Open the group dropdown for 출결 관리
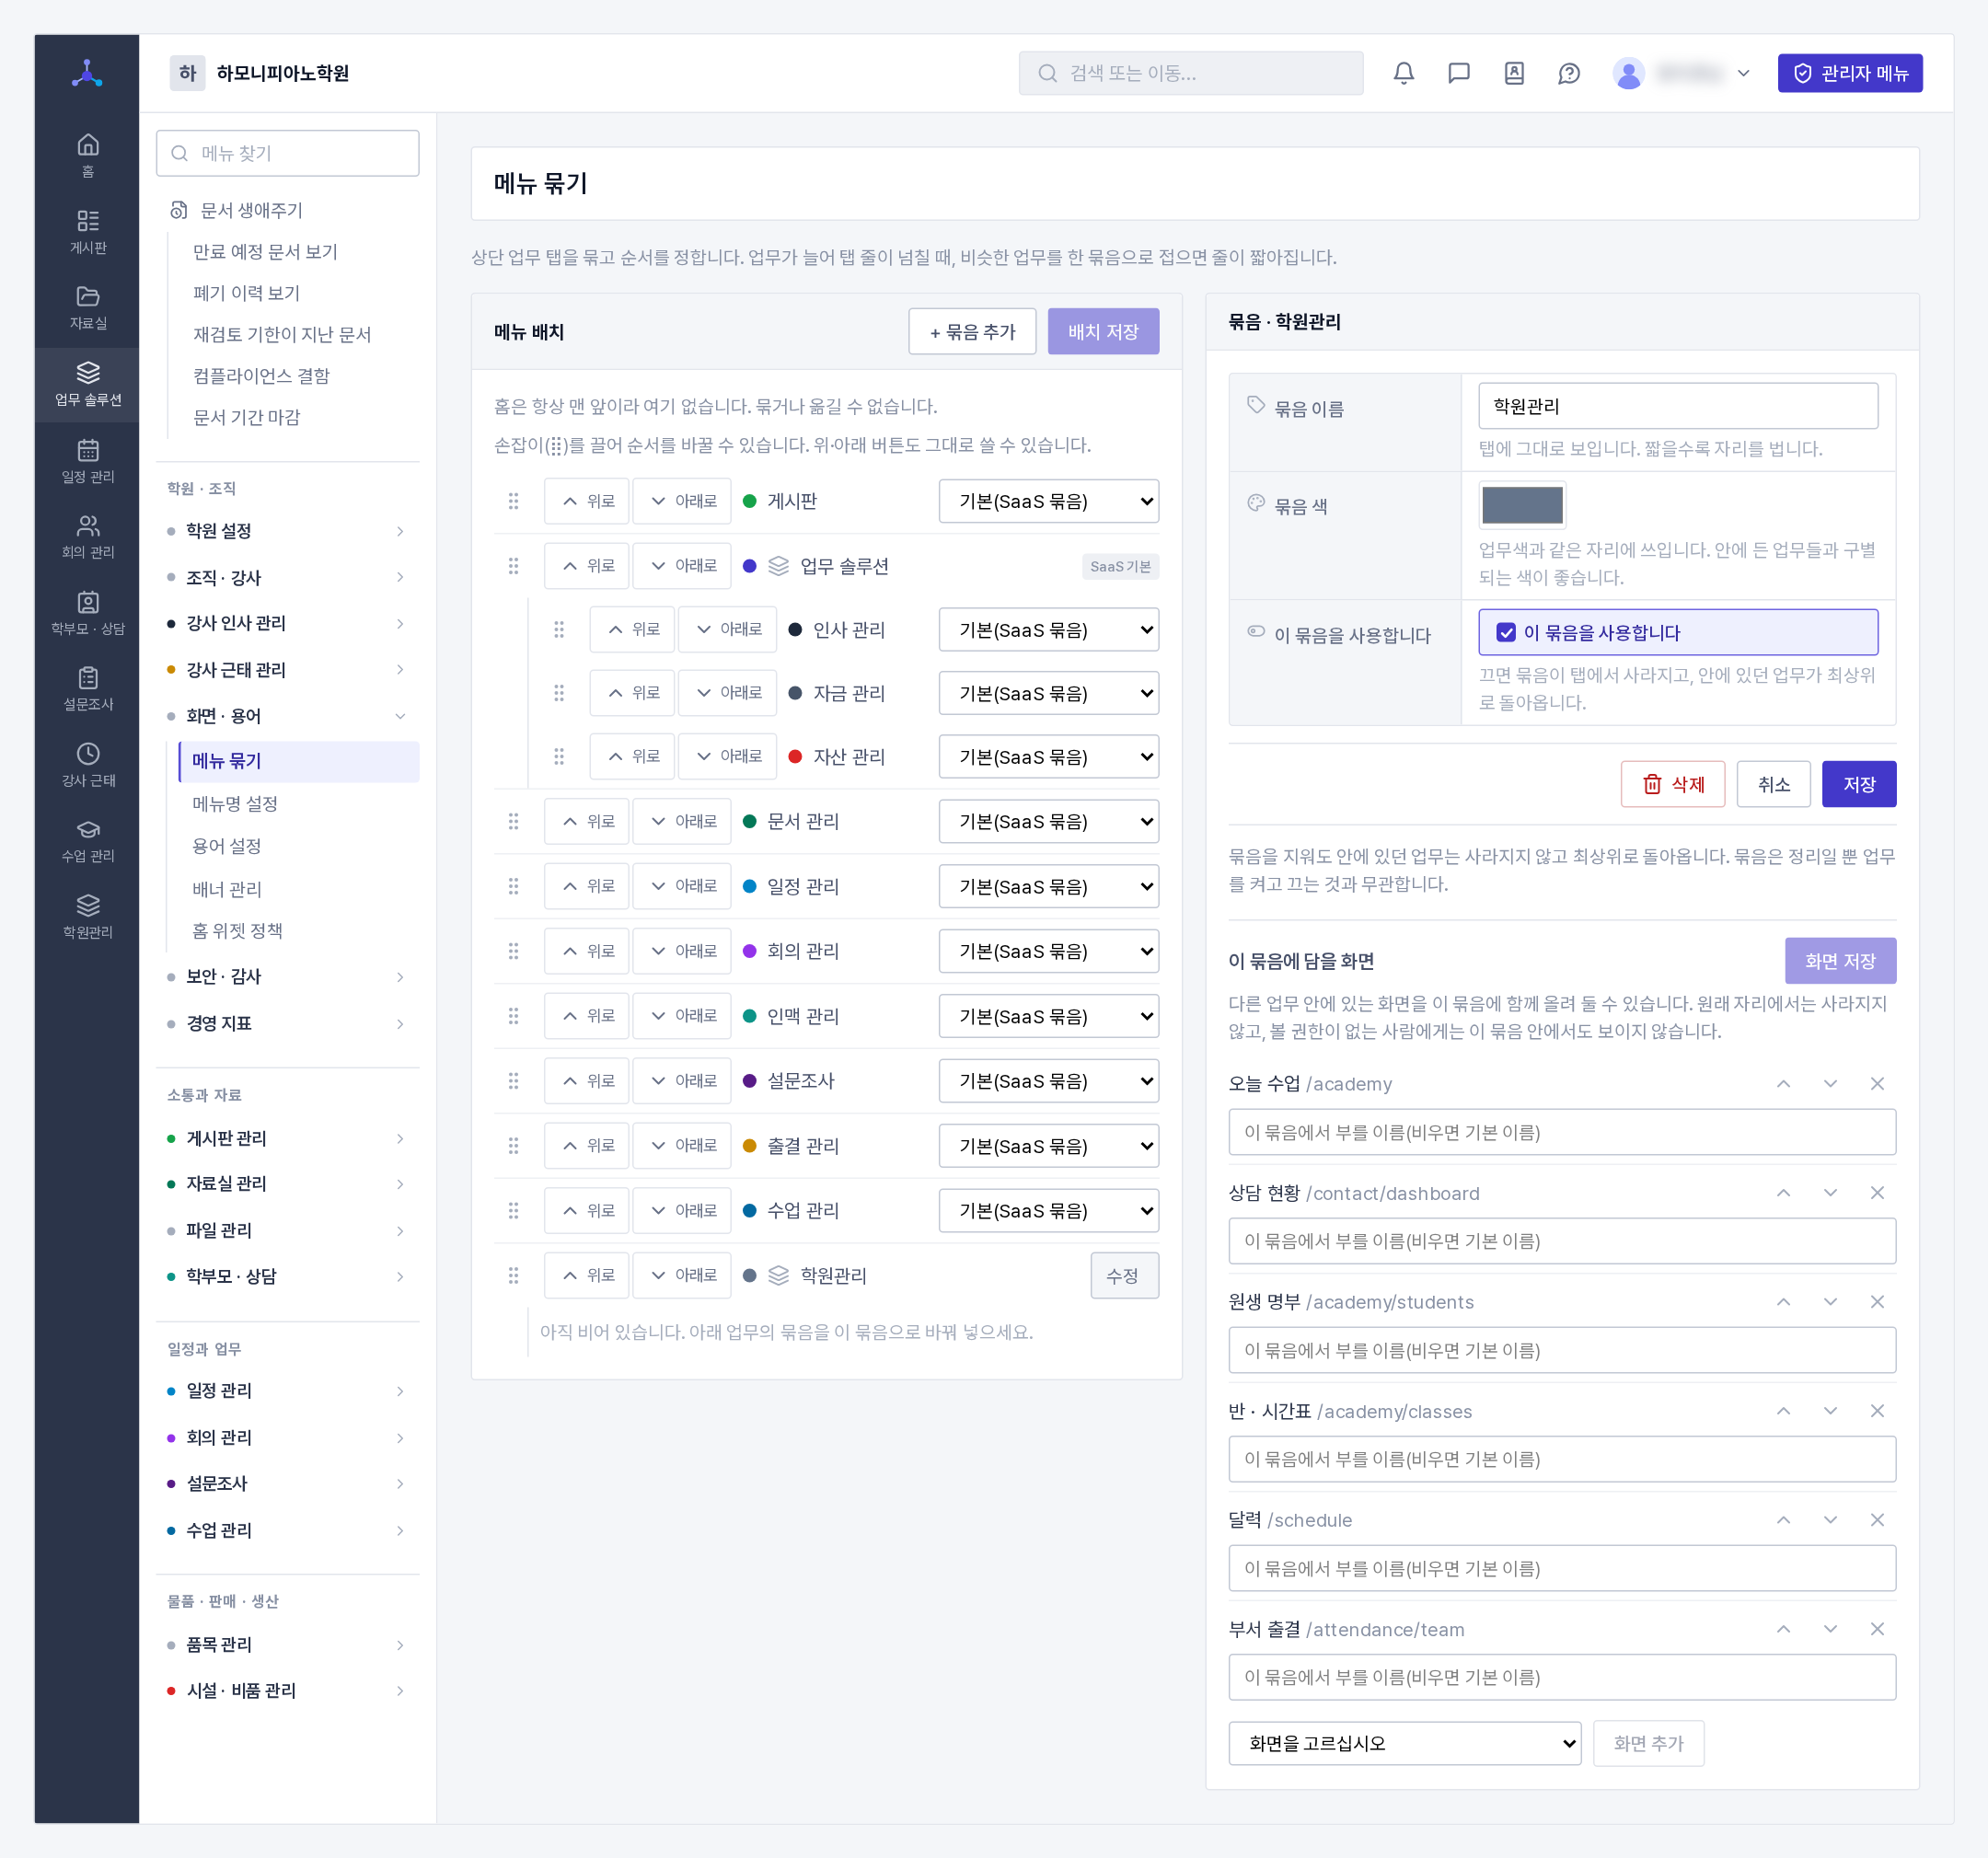 pos(1048,1146)
